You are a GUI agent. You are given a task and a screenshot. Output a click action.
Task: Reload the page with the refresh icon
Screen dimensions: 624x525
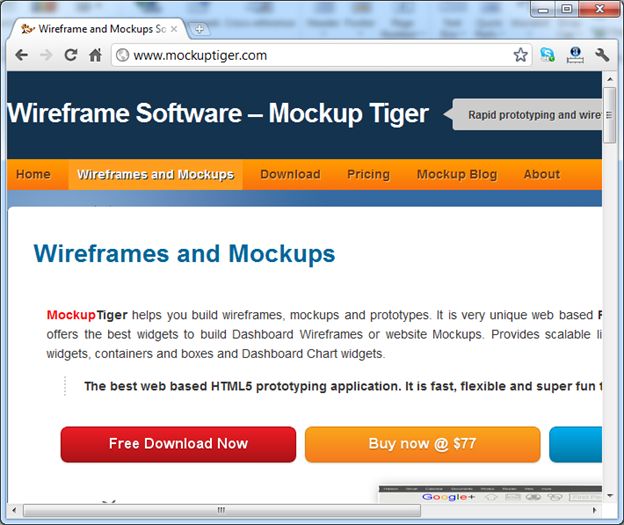pos(71,55)
